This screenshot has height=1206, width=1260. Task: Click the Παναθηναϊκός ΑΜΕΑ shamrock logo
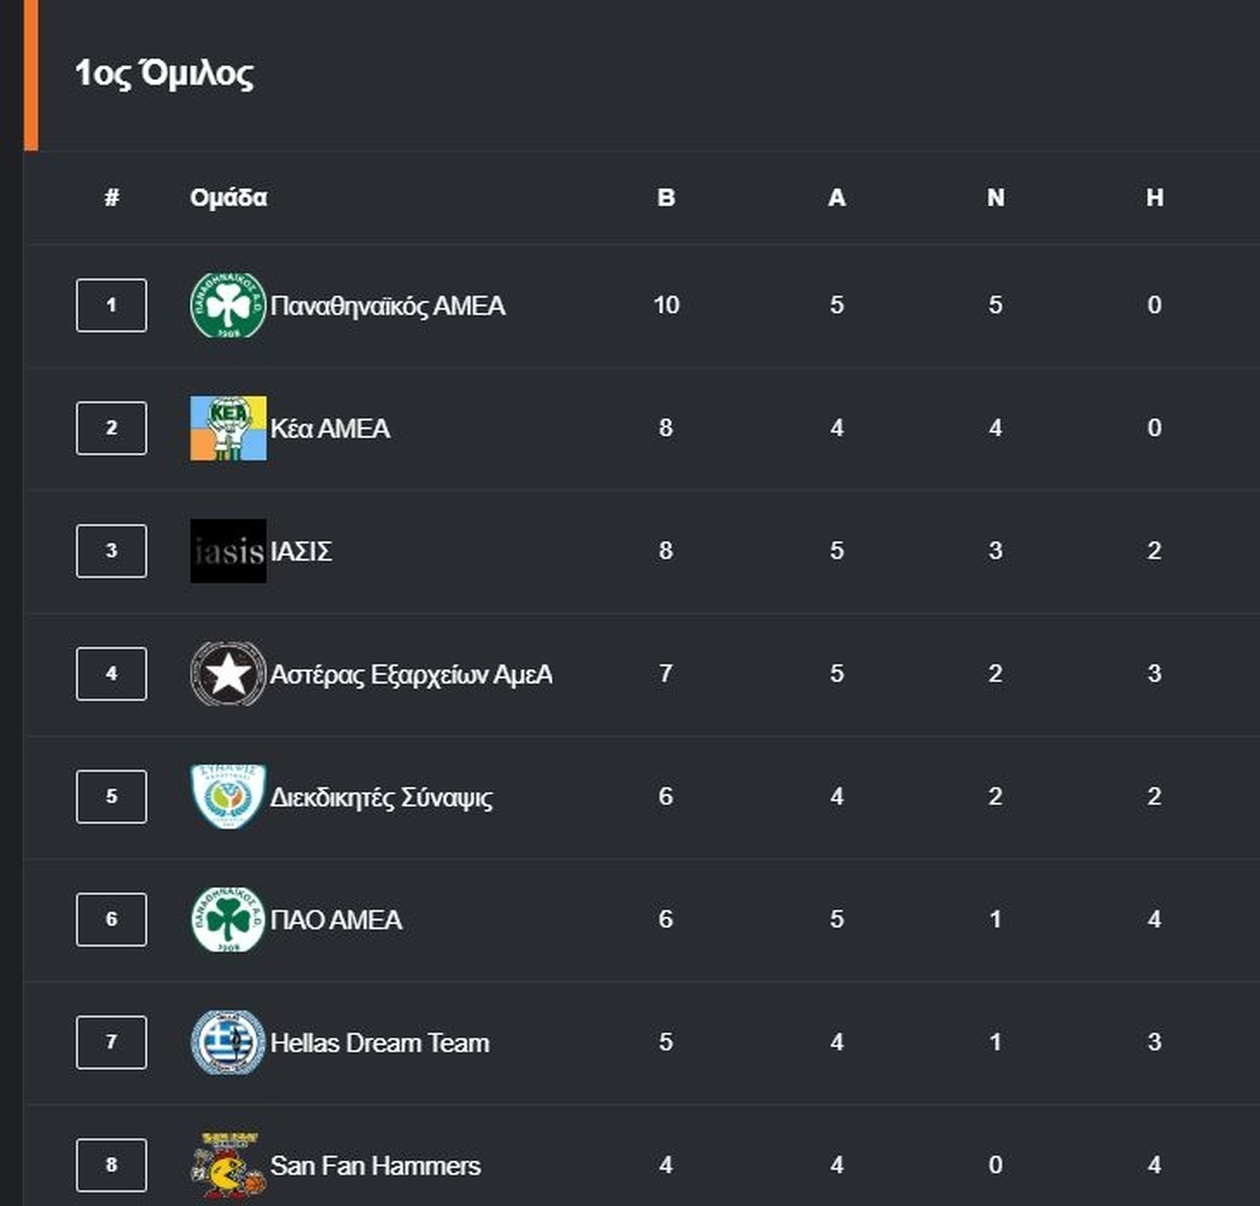(x=228, y=305)
